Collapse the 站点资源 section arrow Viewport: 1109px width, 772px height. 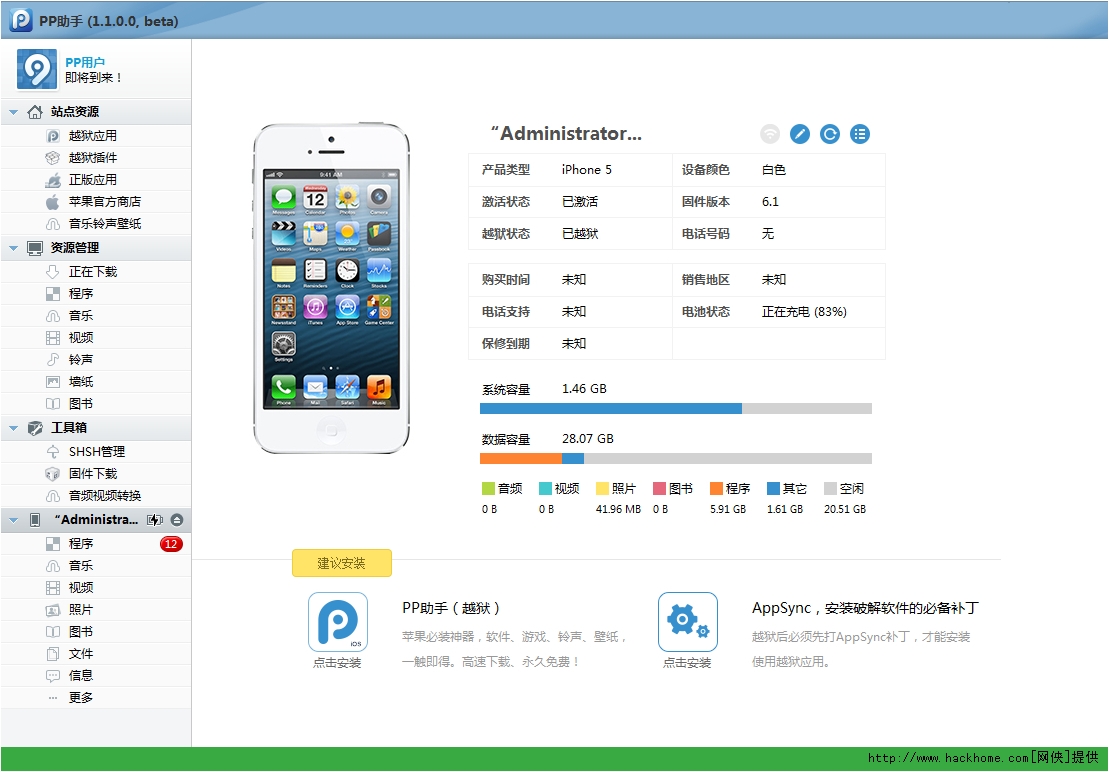[x=13, y=112]
